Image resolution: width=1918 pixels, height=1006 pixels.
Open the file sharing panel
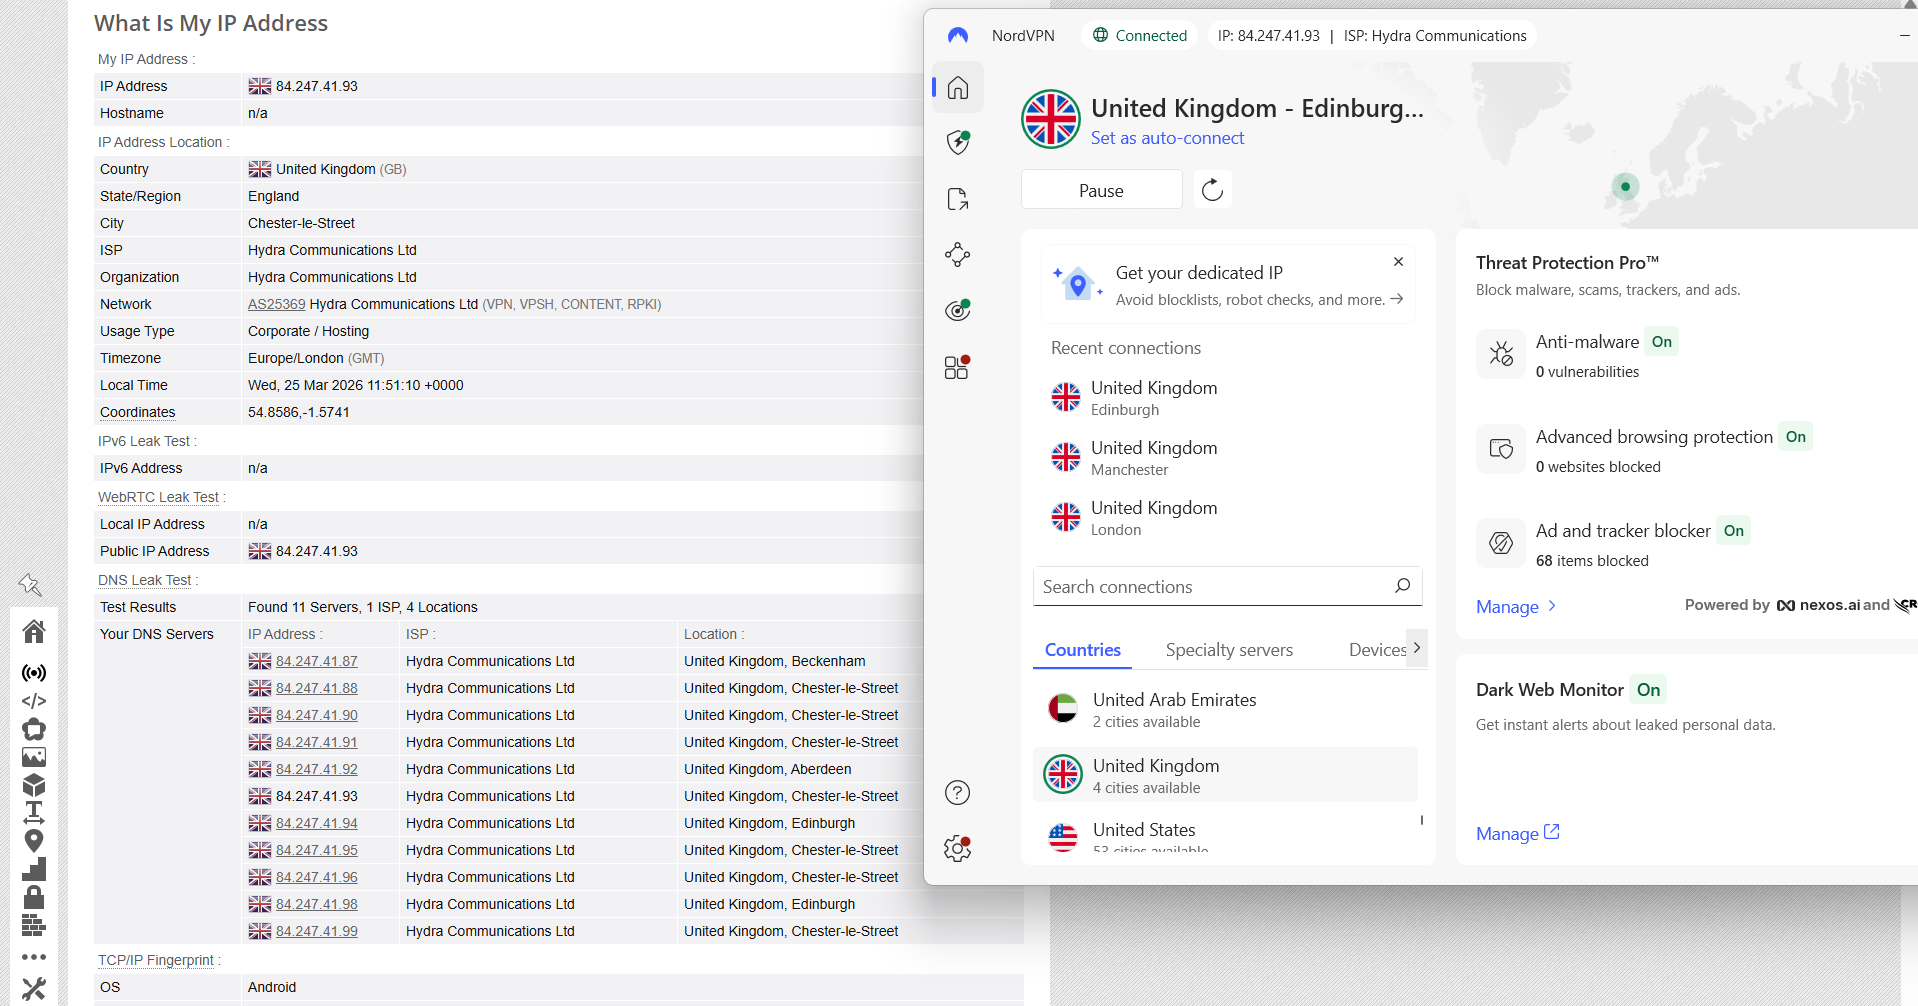[957, 198]
